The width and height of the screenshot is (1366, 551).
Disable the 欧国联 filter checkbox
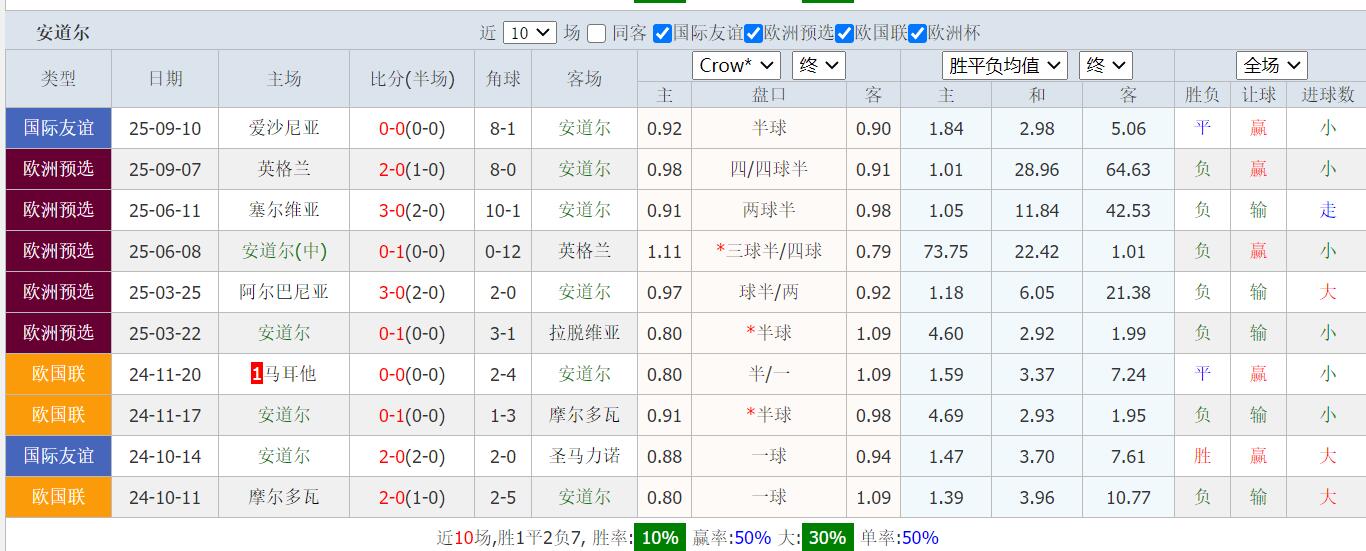click(845, 34)
